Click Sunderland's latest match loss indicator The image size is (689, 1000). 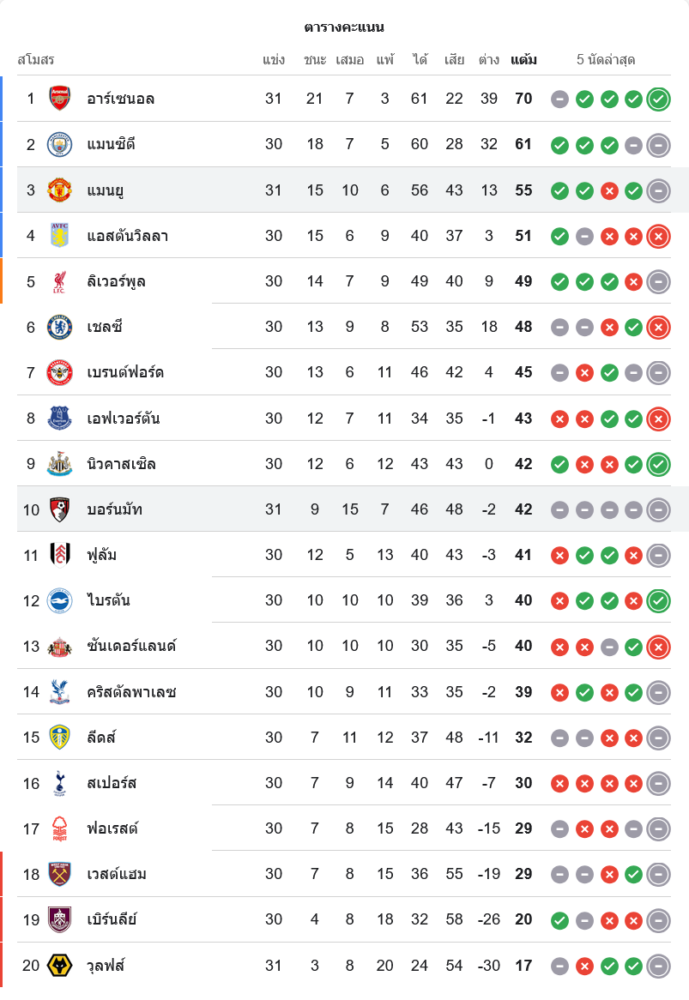tap(658, 647)
